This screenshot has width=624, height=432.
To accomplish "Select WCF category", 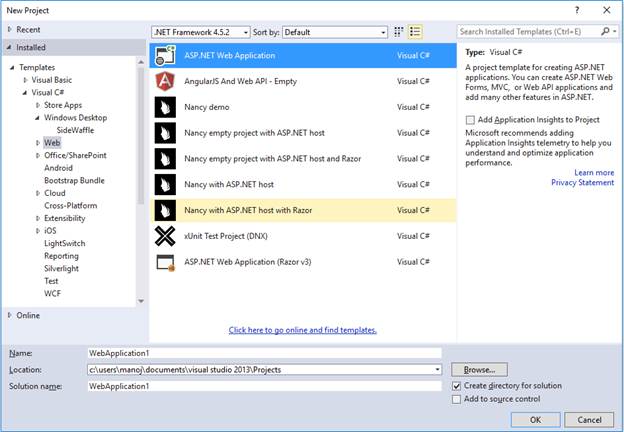I will 52,294.
